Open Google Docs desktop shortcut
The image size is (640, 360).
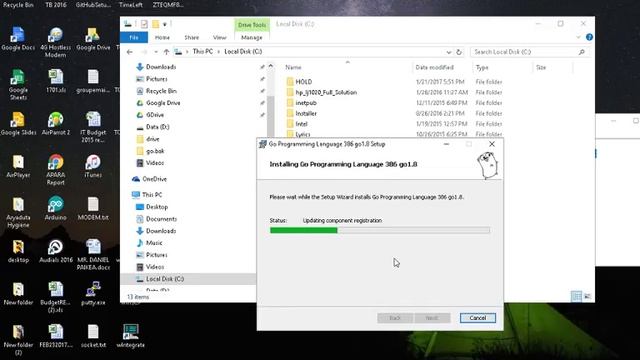(x=18, y=39)
